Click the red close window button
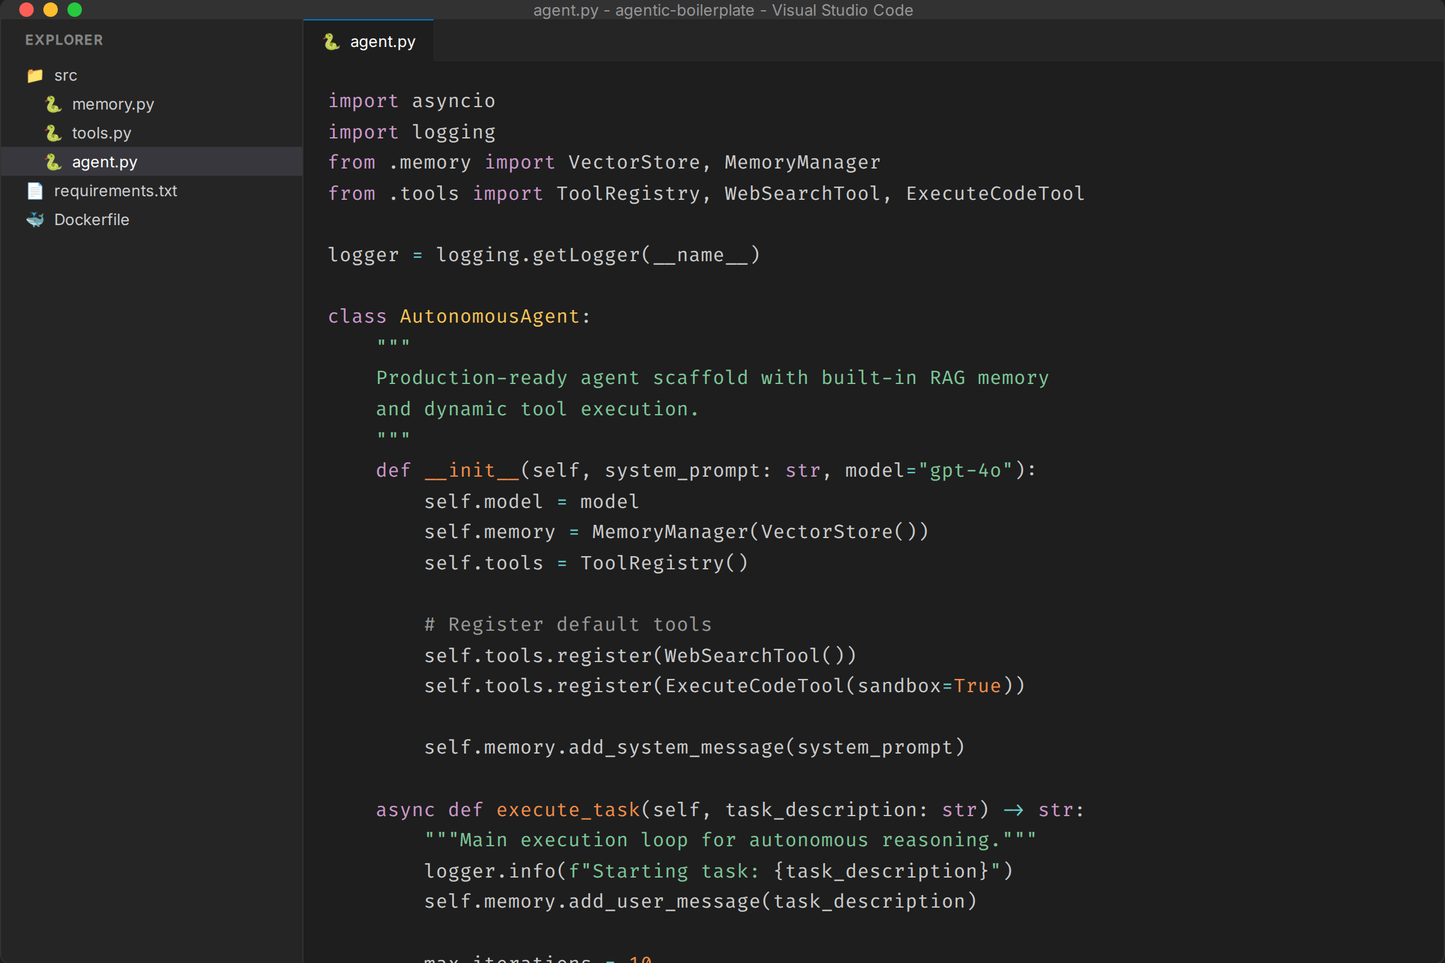 pyautogui.click(x=26, y=10)
